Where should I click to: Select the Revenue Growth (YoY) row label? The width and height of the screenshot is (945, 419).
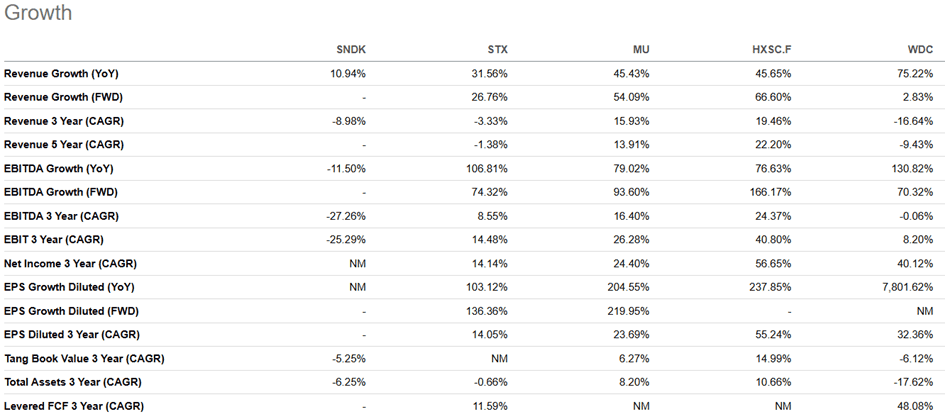[x=62, y=74]
